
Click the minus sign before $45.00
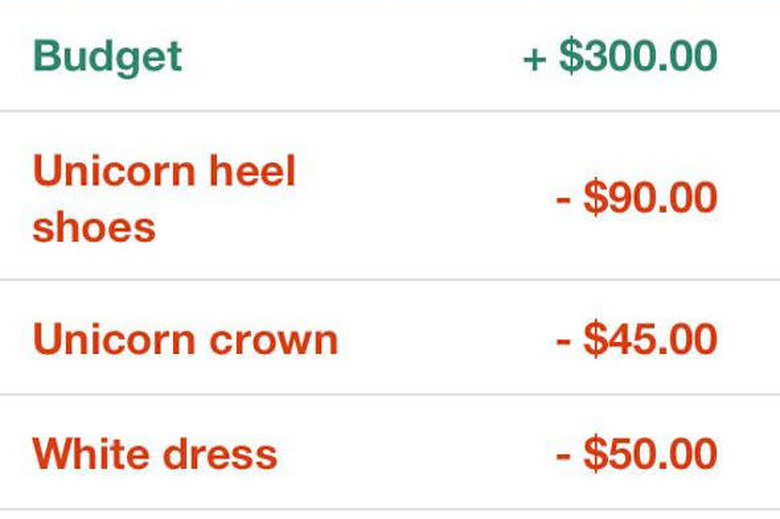click(564, 341)
